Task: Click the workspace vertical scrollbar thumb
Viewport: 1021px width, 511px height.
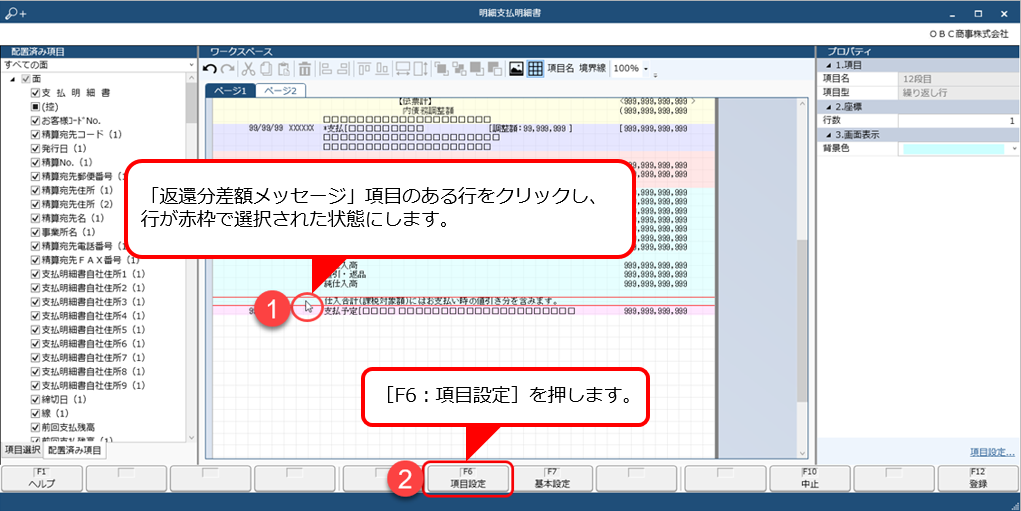Action: 802,320
